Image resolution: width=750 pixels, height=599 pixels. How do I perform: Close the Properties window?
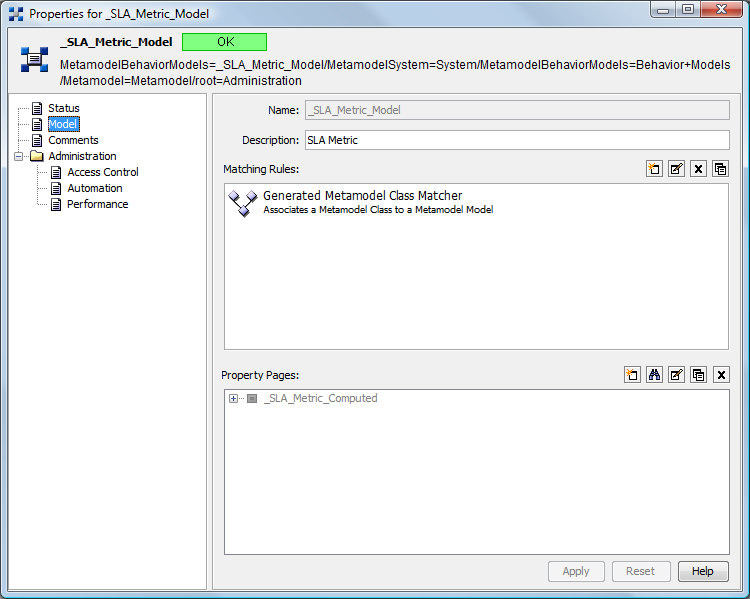[721, 10]
